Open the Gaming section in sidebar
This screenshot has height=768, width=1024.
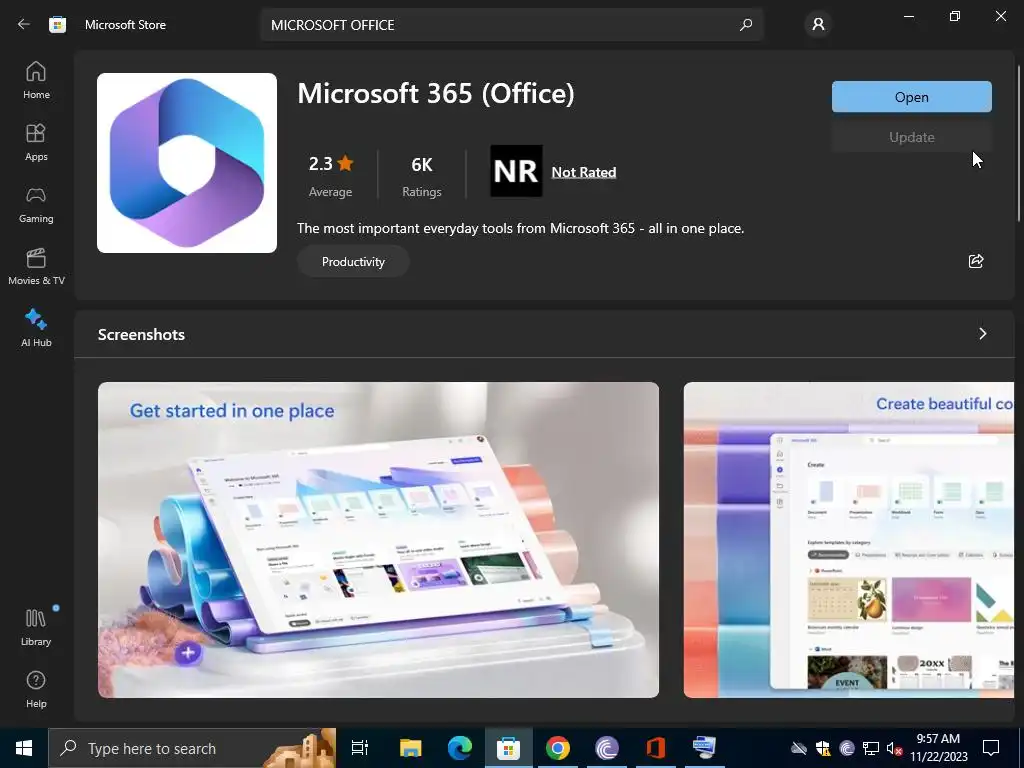pos(36,204)
